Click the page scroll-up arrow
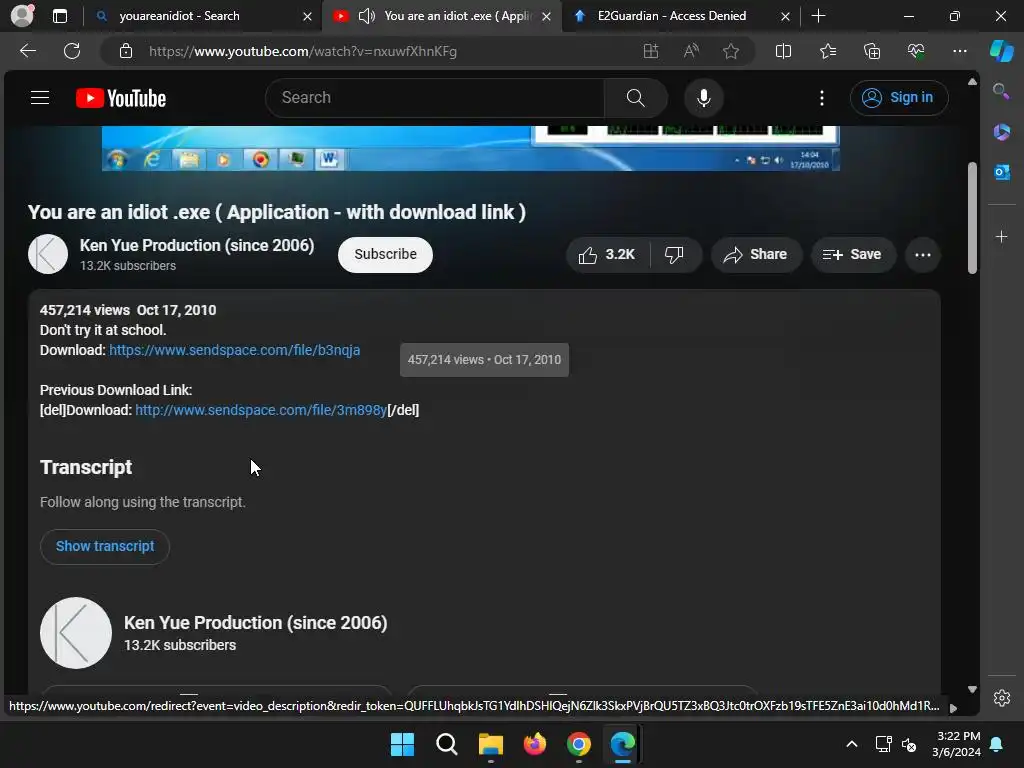This screenshot has width=1024, height=768. click(972, 82)
